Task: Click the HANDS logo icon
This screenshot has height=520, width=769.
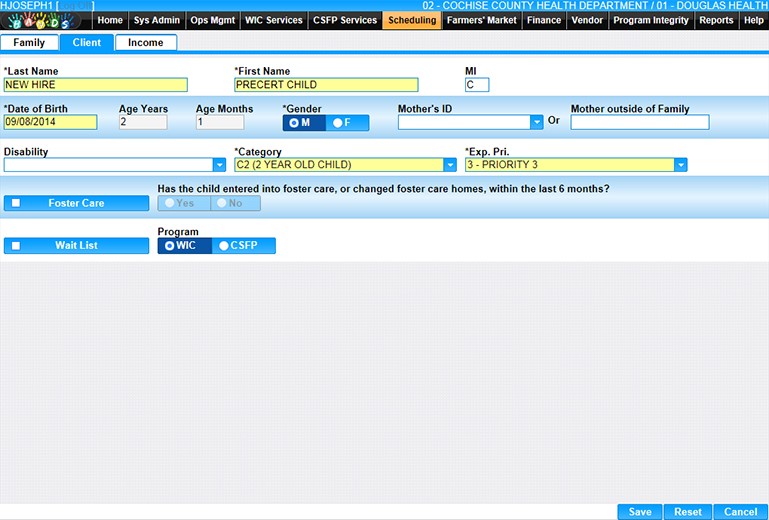Action: 46,20
